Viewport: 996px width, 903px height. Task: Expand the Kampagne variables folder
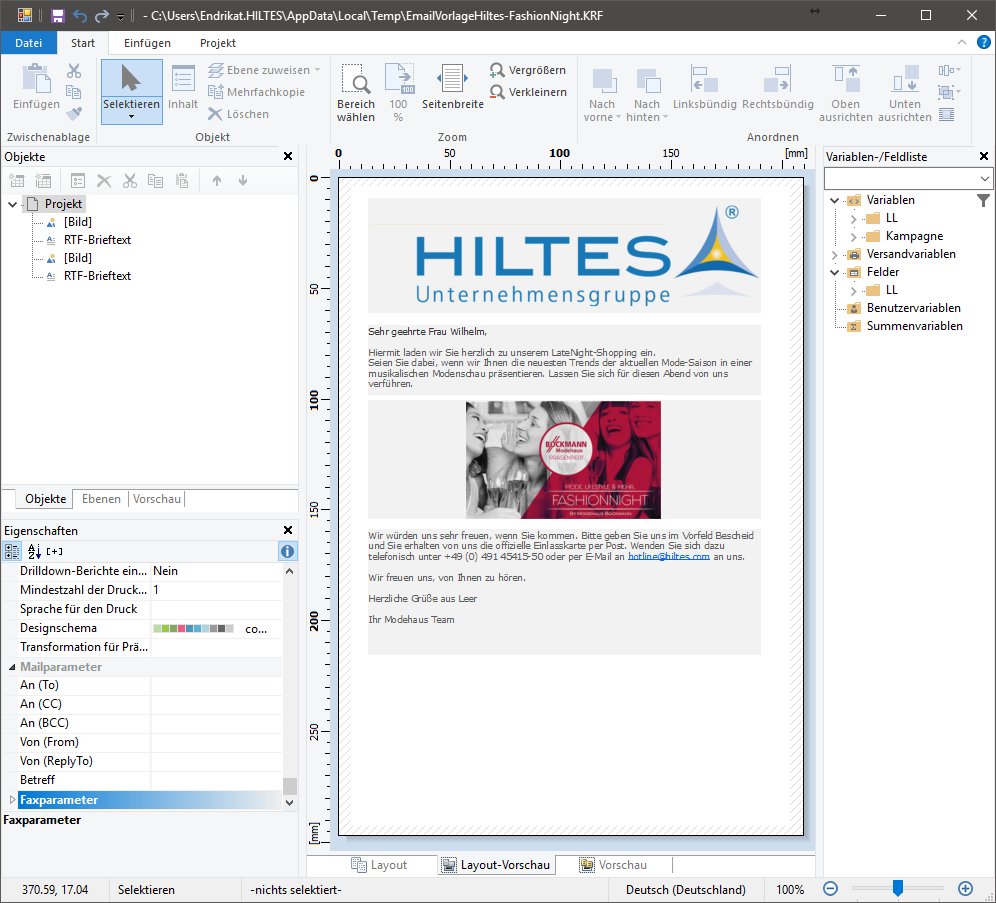[853, 236]
